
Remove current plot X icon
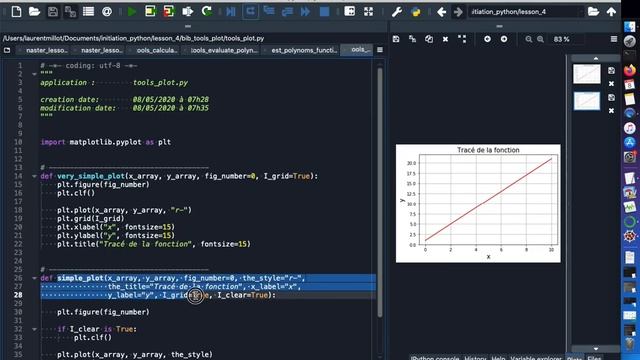coord(445,39)
